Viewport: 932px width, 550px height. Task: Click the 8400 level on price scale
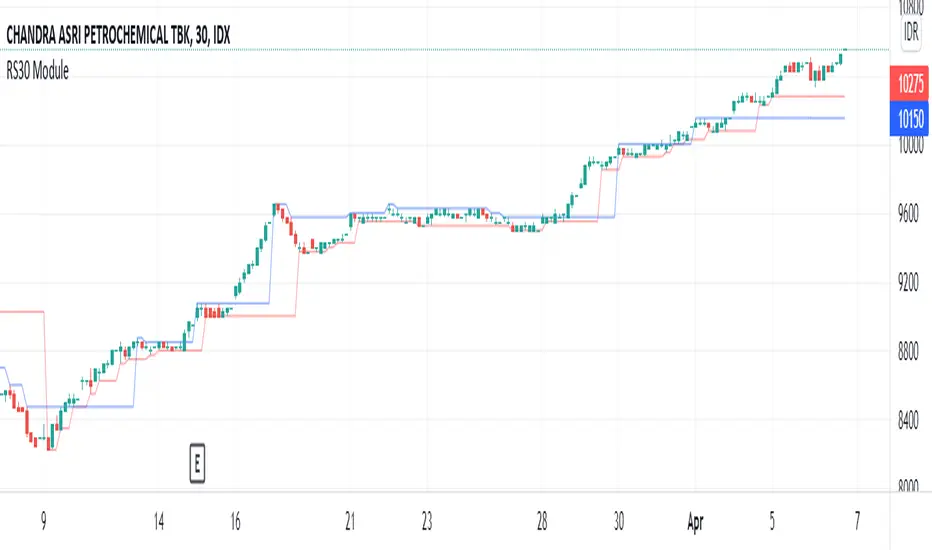tap(910, 420)
